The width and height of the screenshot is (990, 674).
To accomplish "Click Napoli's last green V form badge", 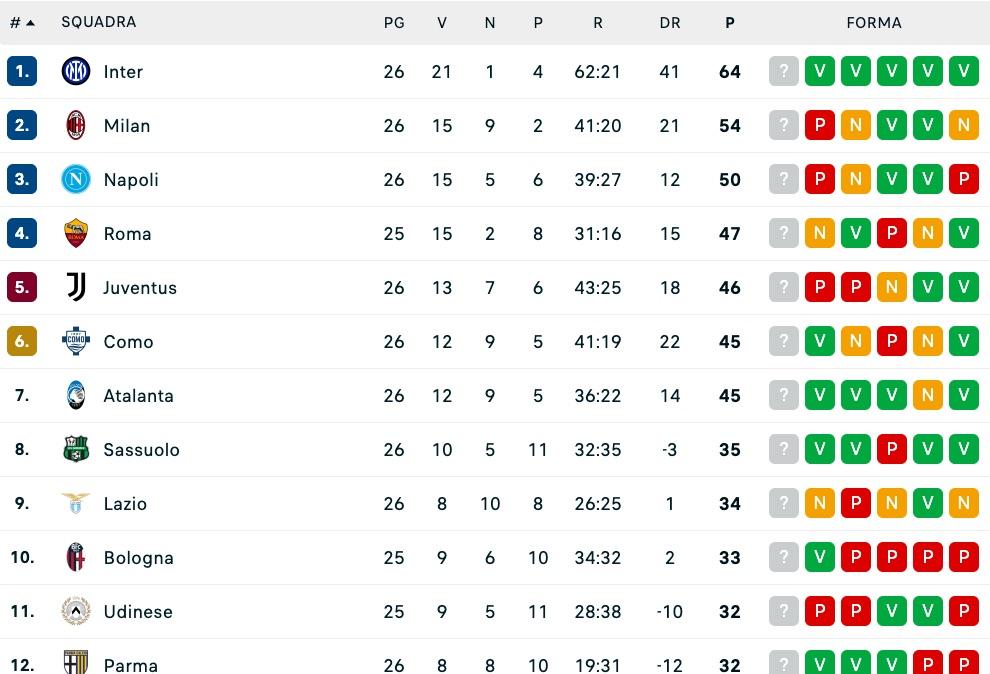I will click(x=928, y=179).
